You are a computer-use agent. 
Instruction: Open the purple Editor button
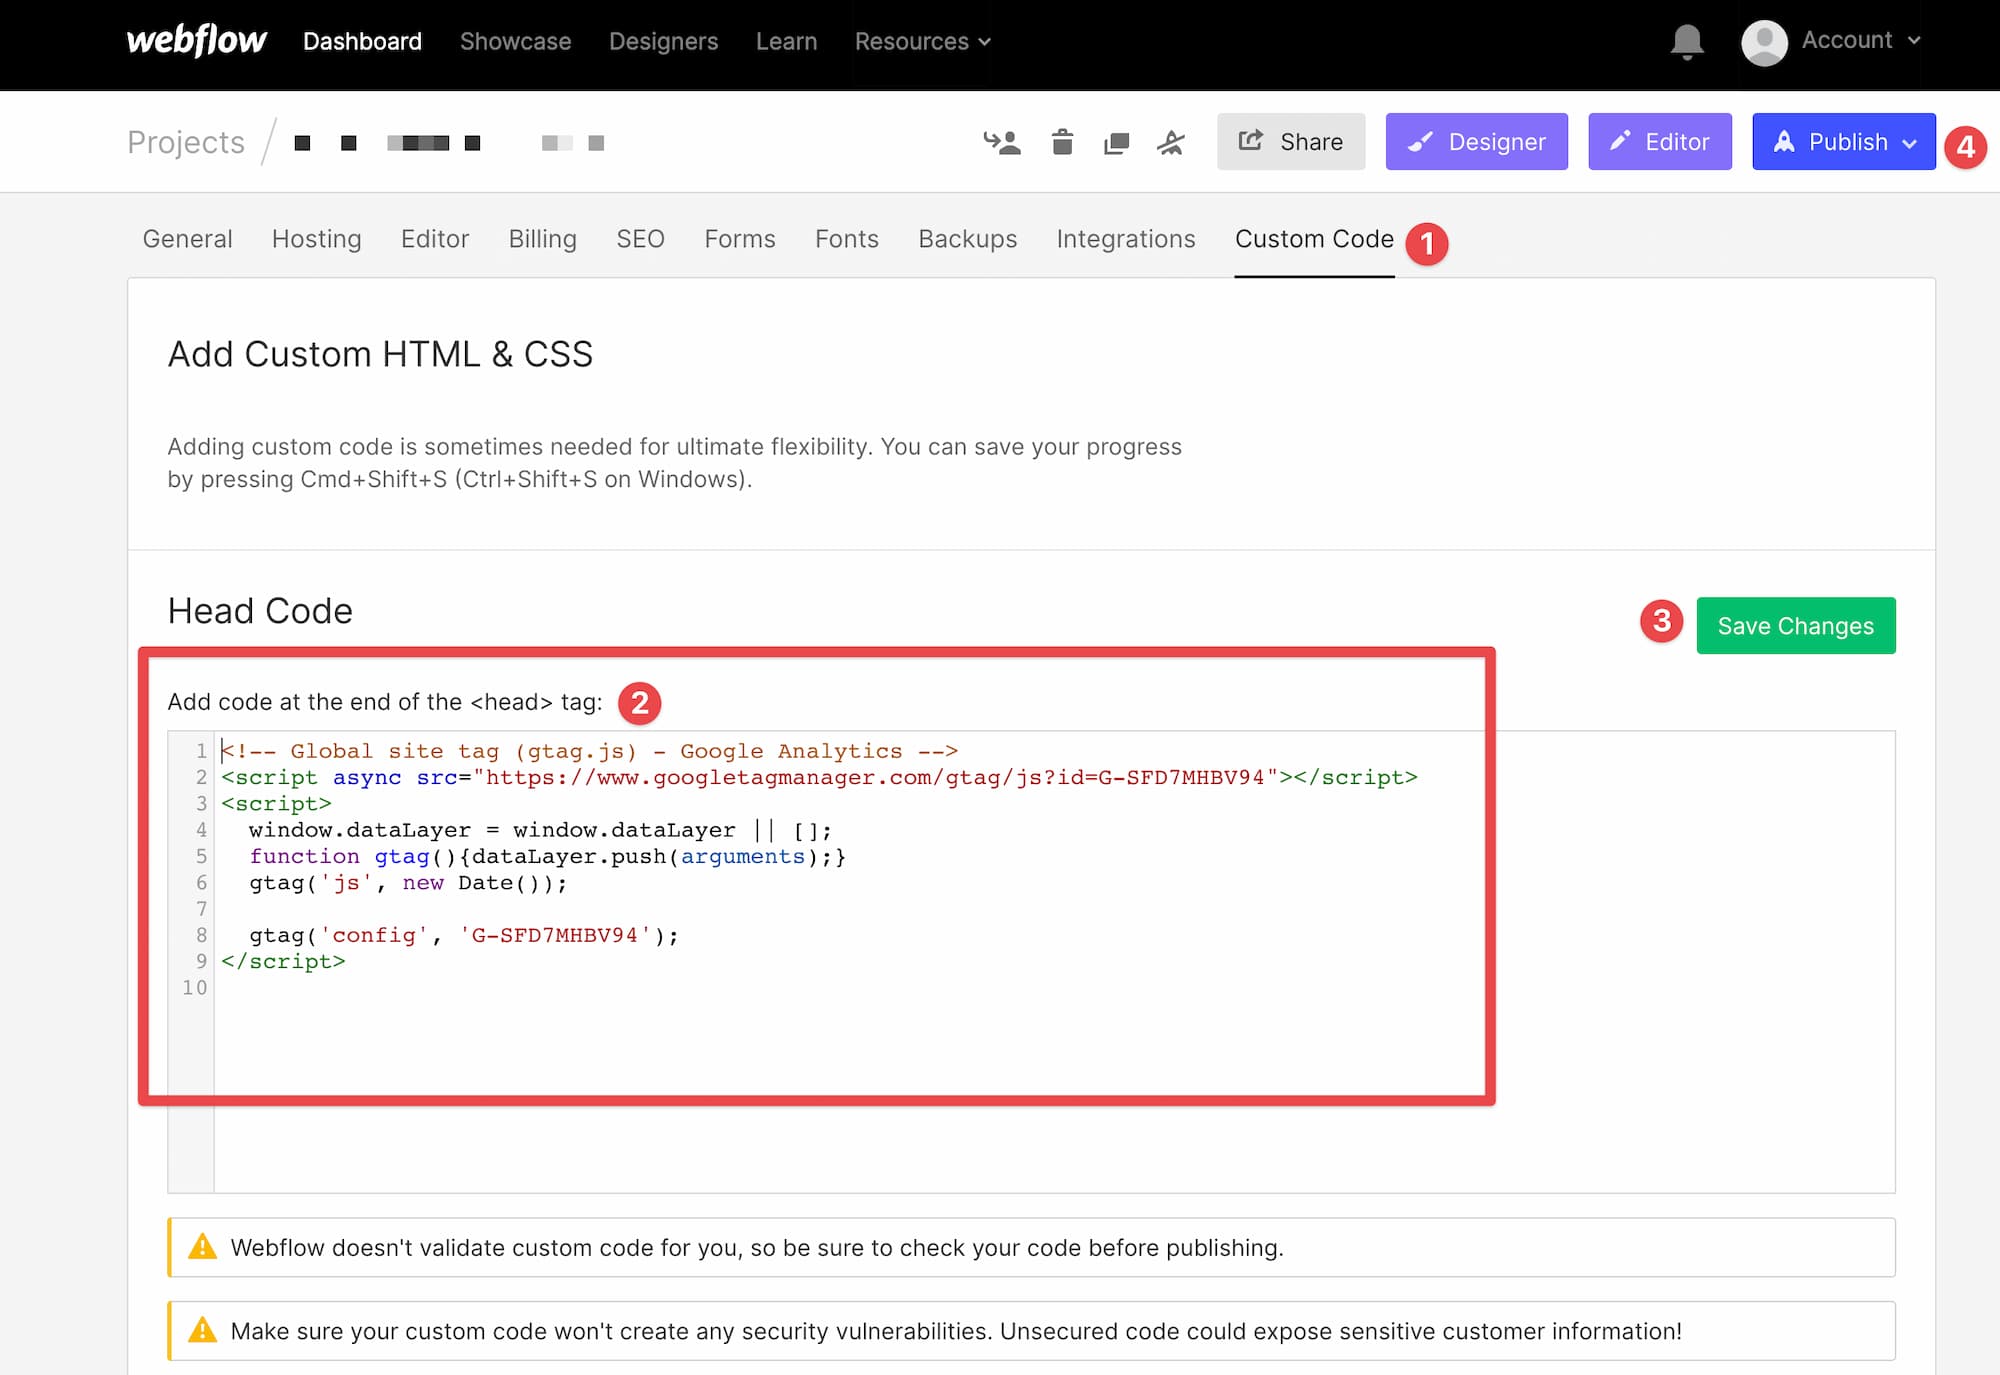pos(1659,142)
